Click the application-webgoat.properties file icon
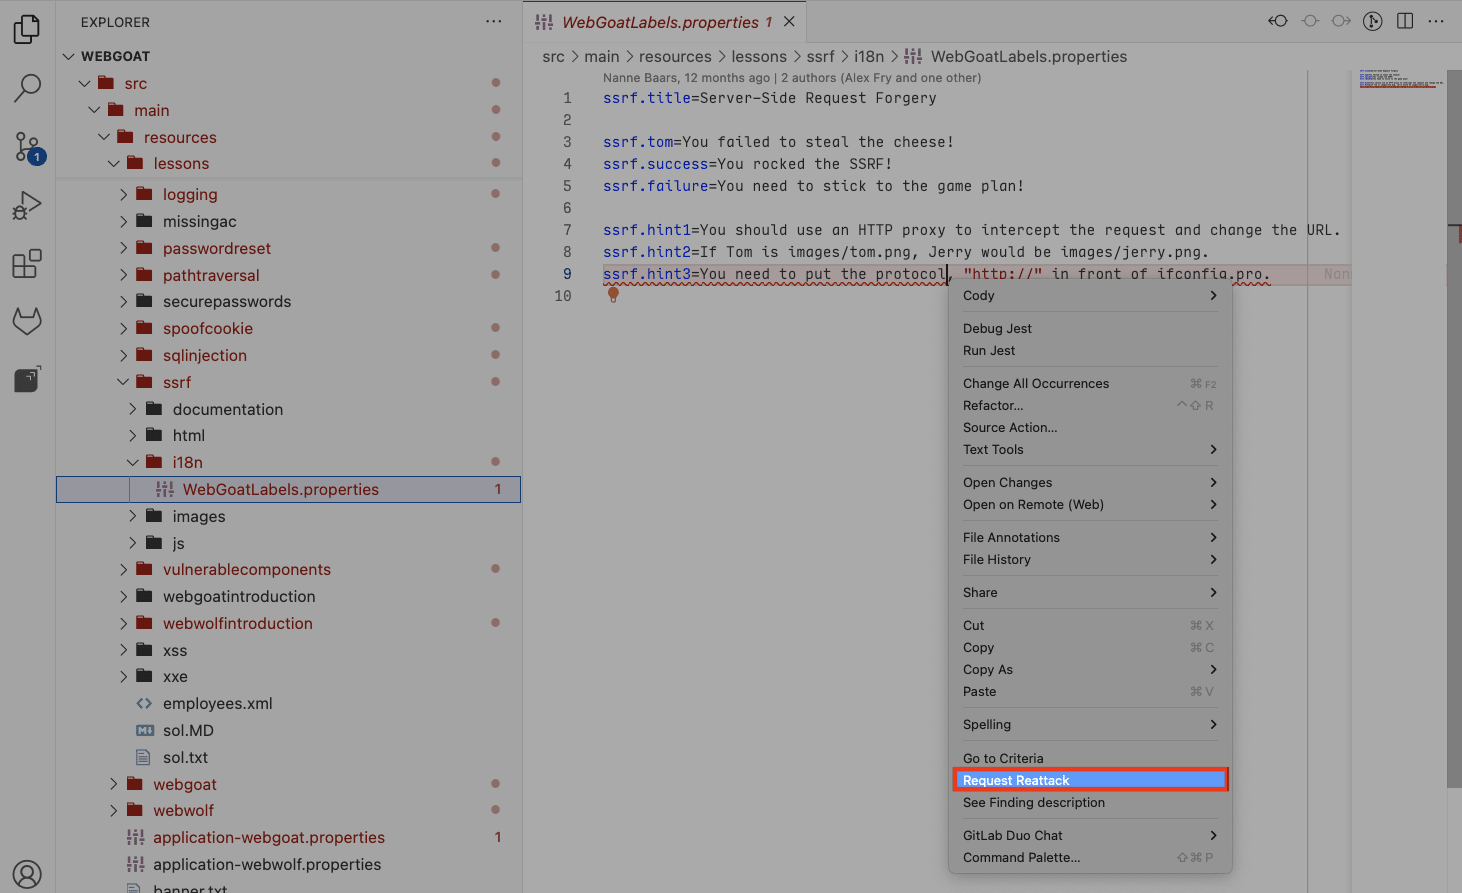The height and width of the screenshot is (893, 1462). click(135, 837)
